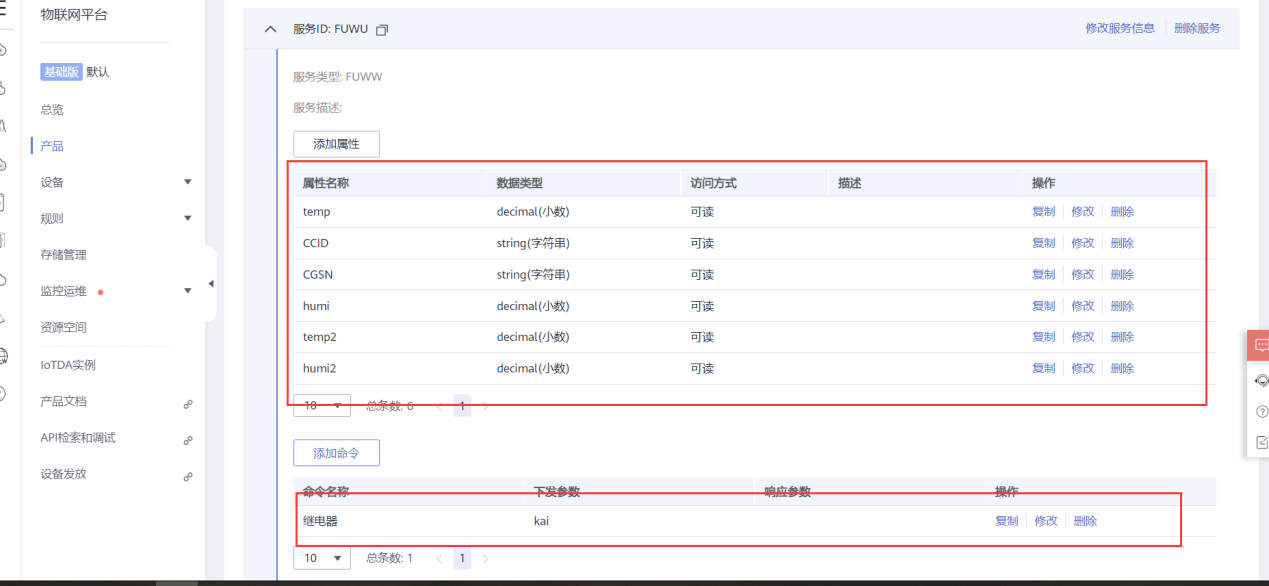Select page 1 in the commands table pagination

tap(462, 558)
